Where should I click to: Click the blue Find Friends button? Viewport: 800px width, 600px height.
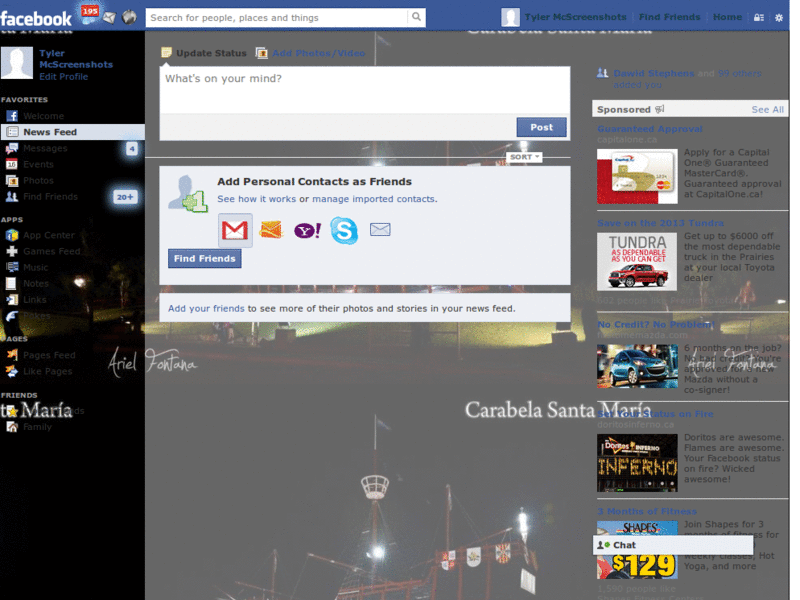pos(205,259)
